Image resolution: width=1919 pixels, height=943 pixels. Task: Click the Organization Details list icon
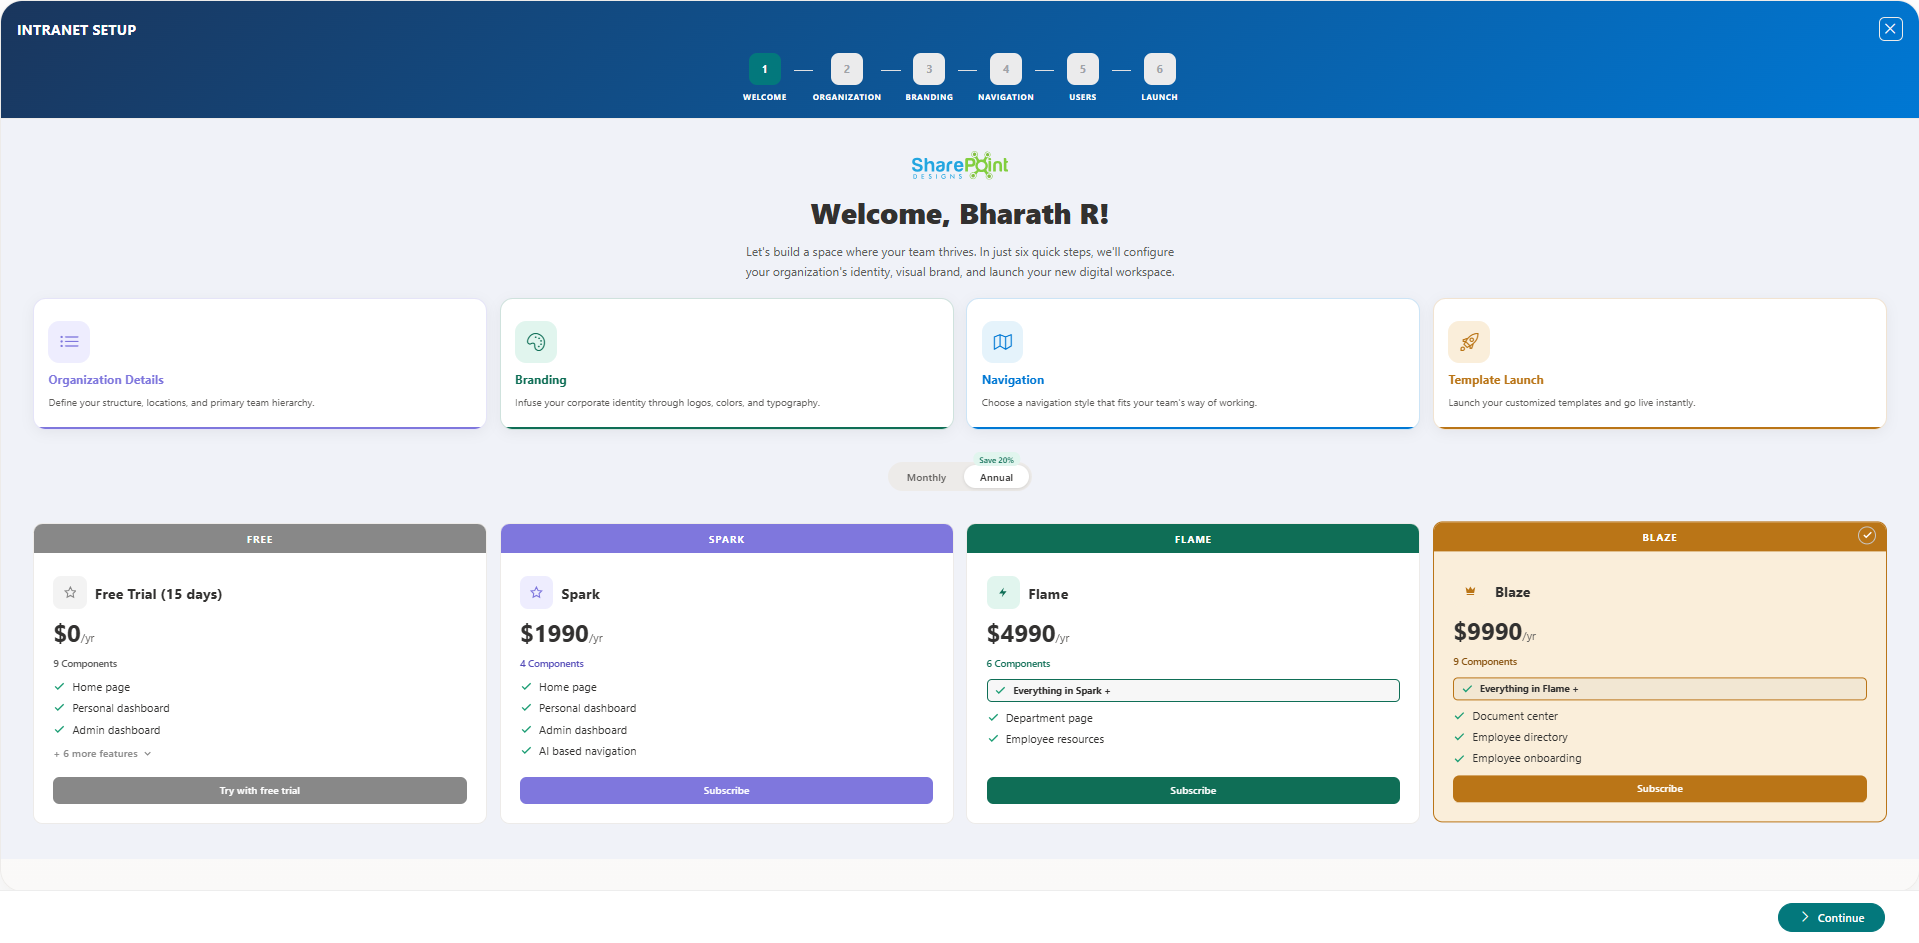tap(69, 342)
